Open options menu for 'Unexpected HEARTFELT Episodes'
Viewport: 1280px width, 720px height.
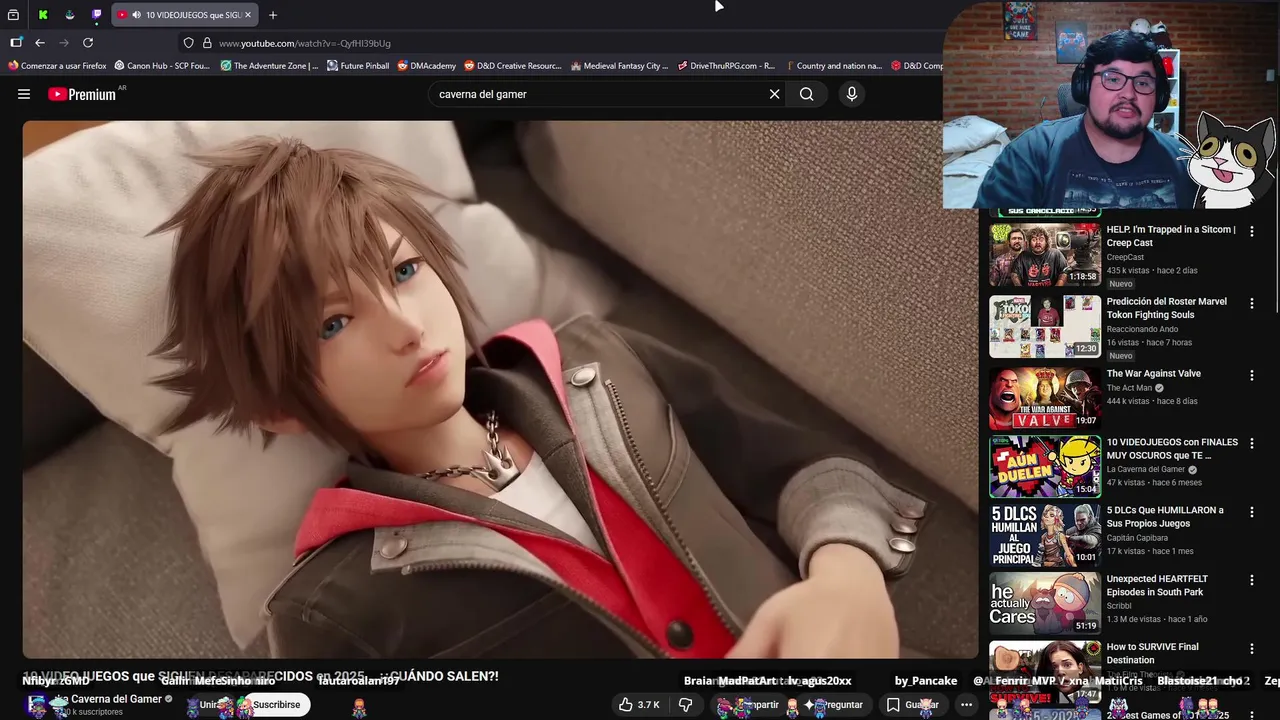click(1251, 580)
